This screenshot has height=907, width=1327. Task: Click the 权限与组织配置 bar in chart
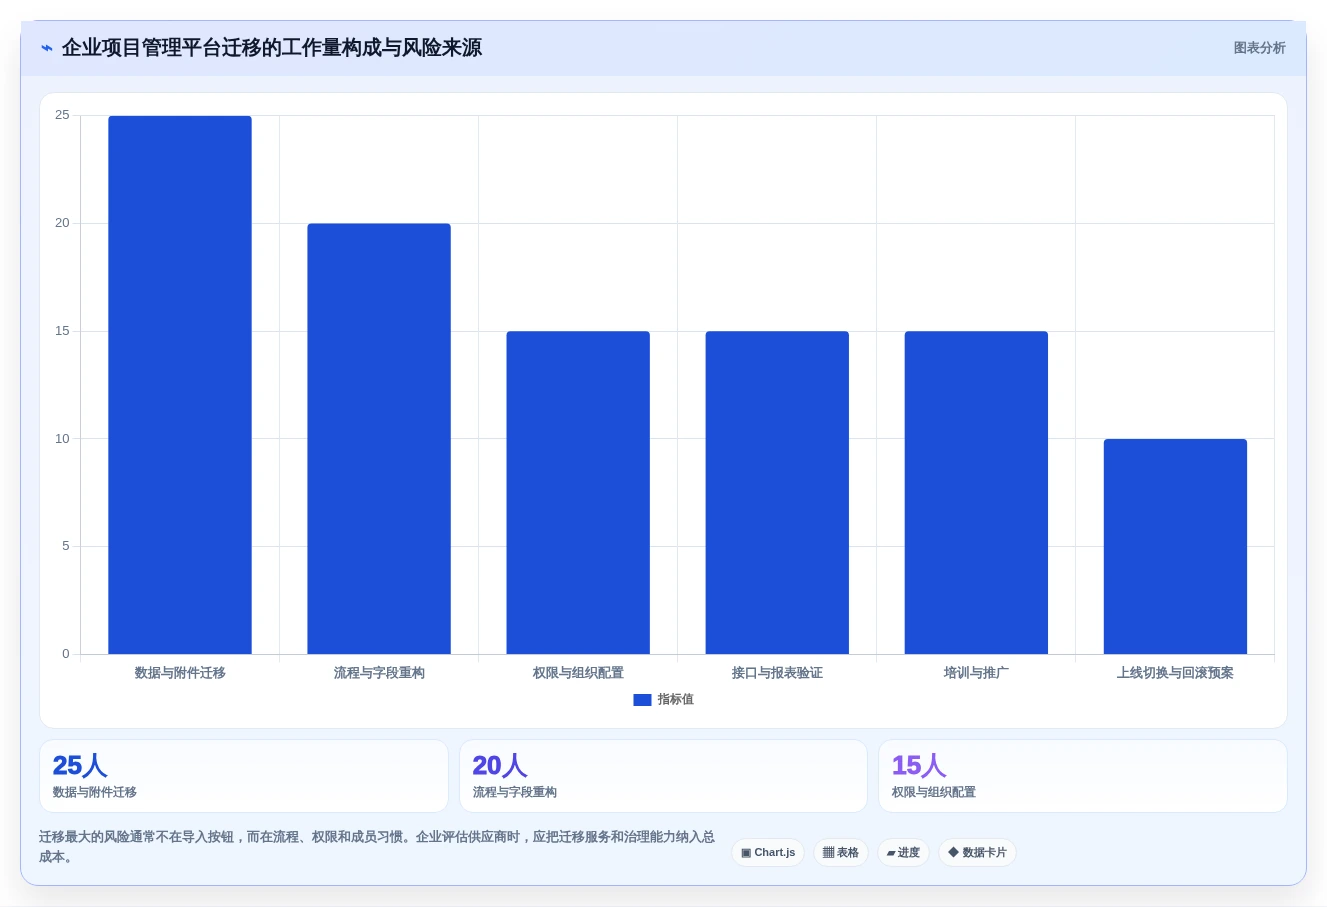pos(578,493)
